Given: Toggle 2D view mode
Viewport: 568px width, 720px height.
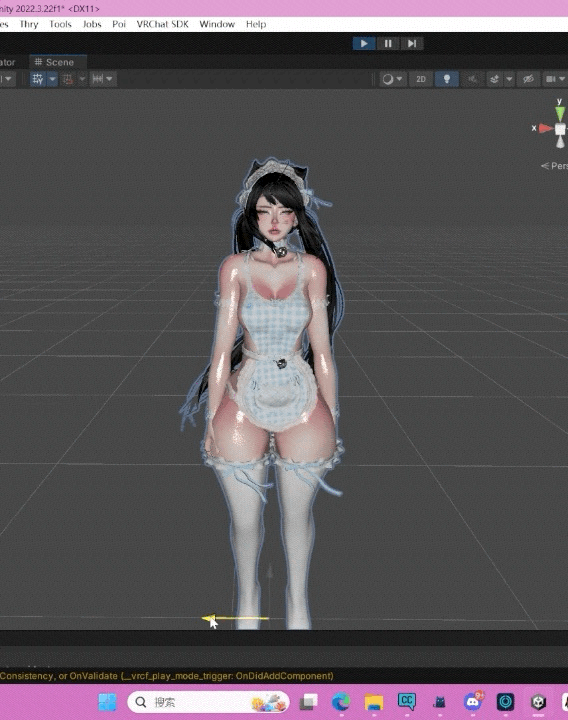Looking at the screenshot, I should [421, 79].
